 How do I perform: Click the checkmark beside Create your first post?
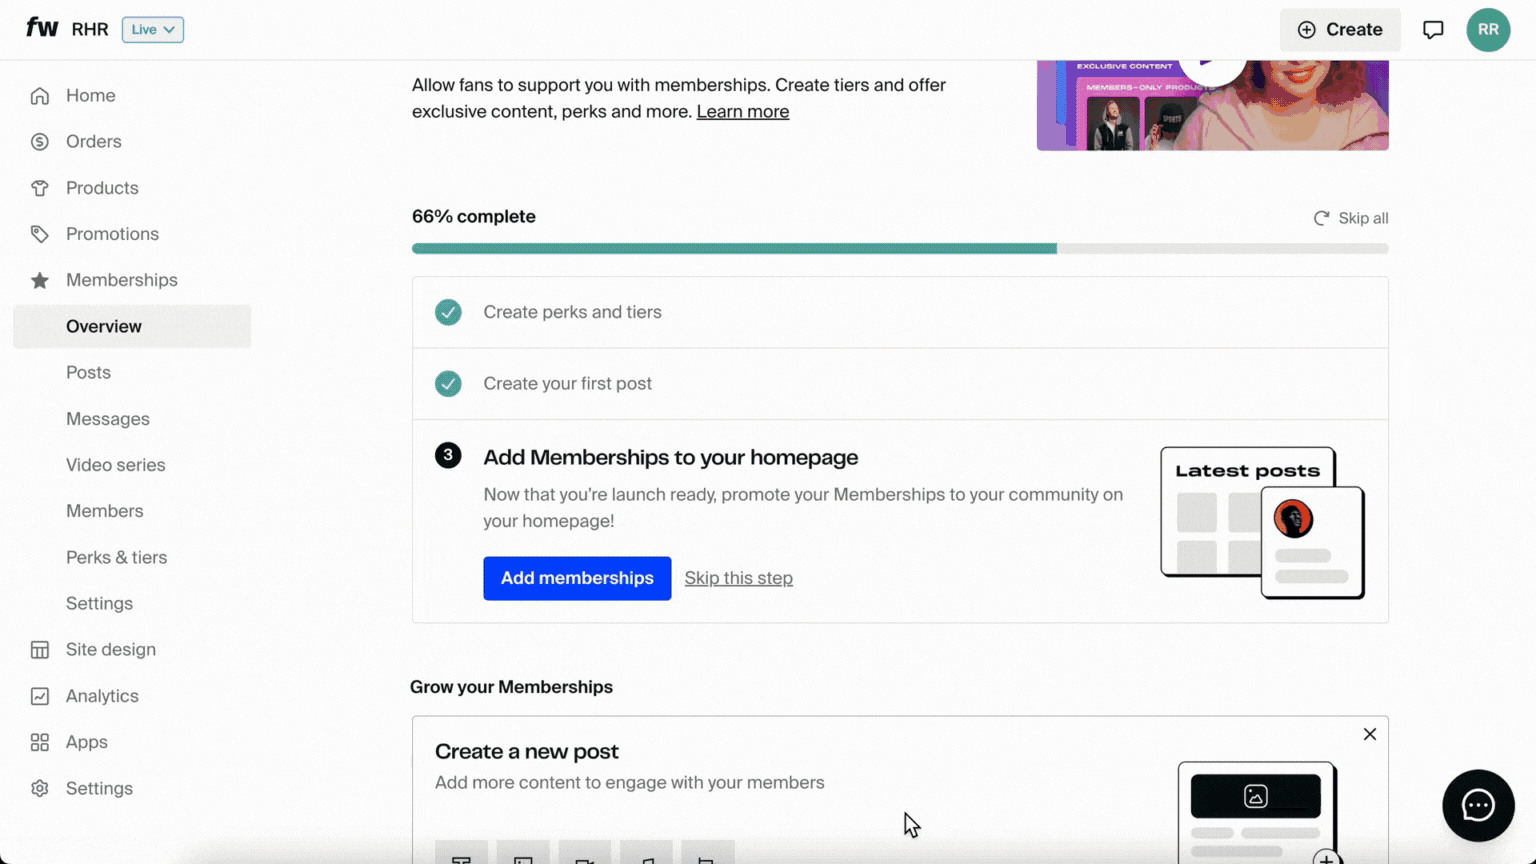pos(448,383)
